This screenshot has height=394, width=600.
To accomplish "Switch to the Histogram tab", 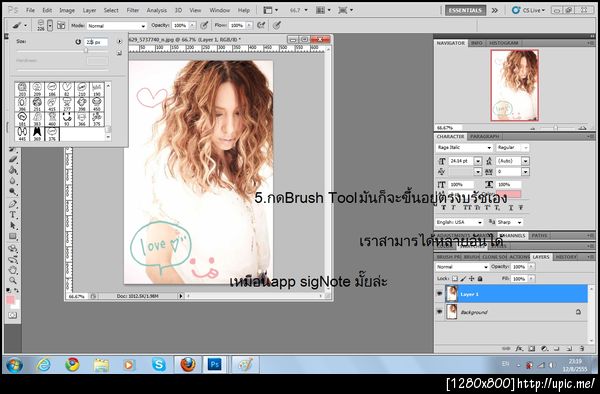I will click(504, 43).
